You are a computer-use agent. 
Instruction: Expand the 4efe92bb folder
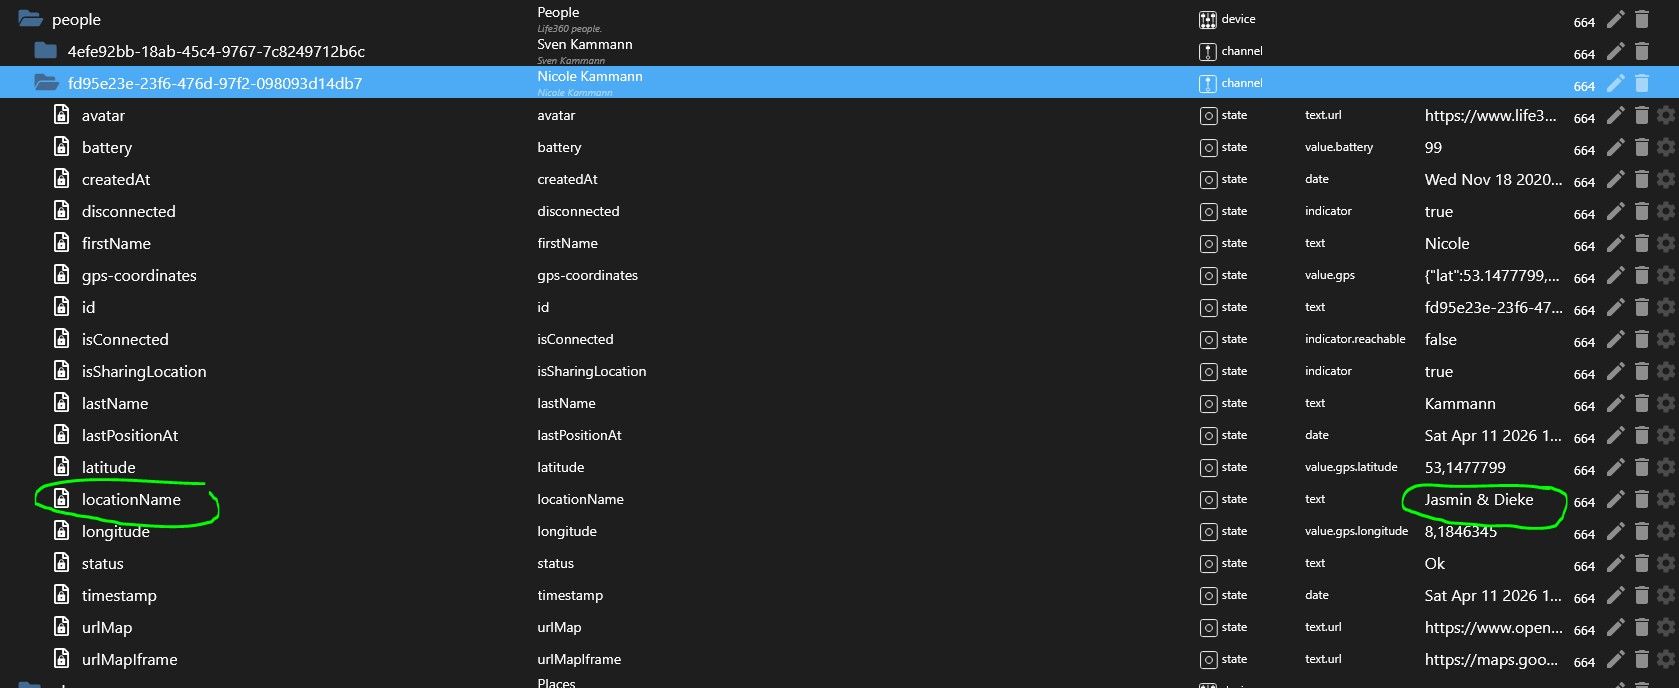(x=46, y=52)
